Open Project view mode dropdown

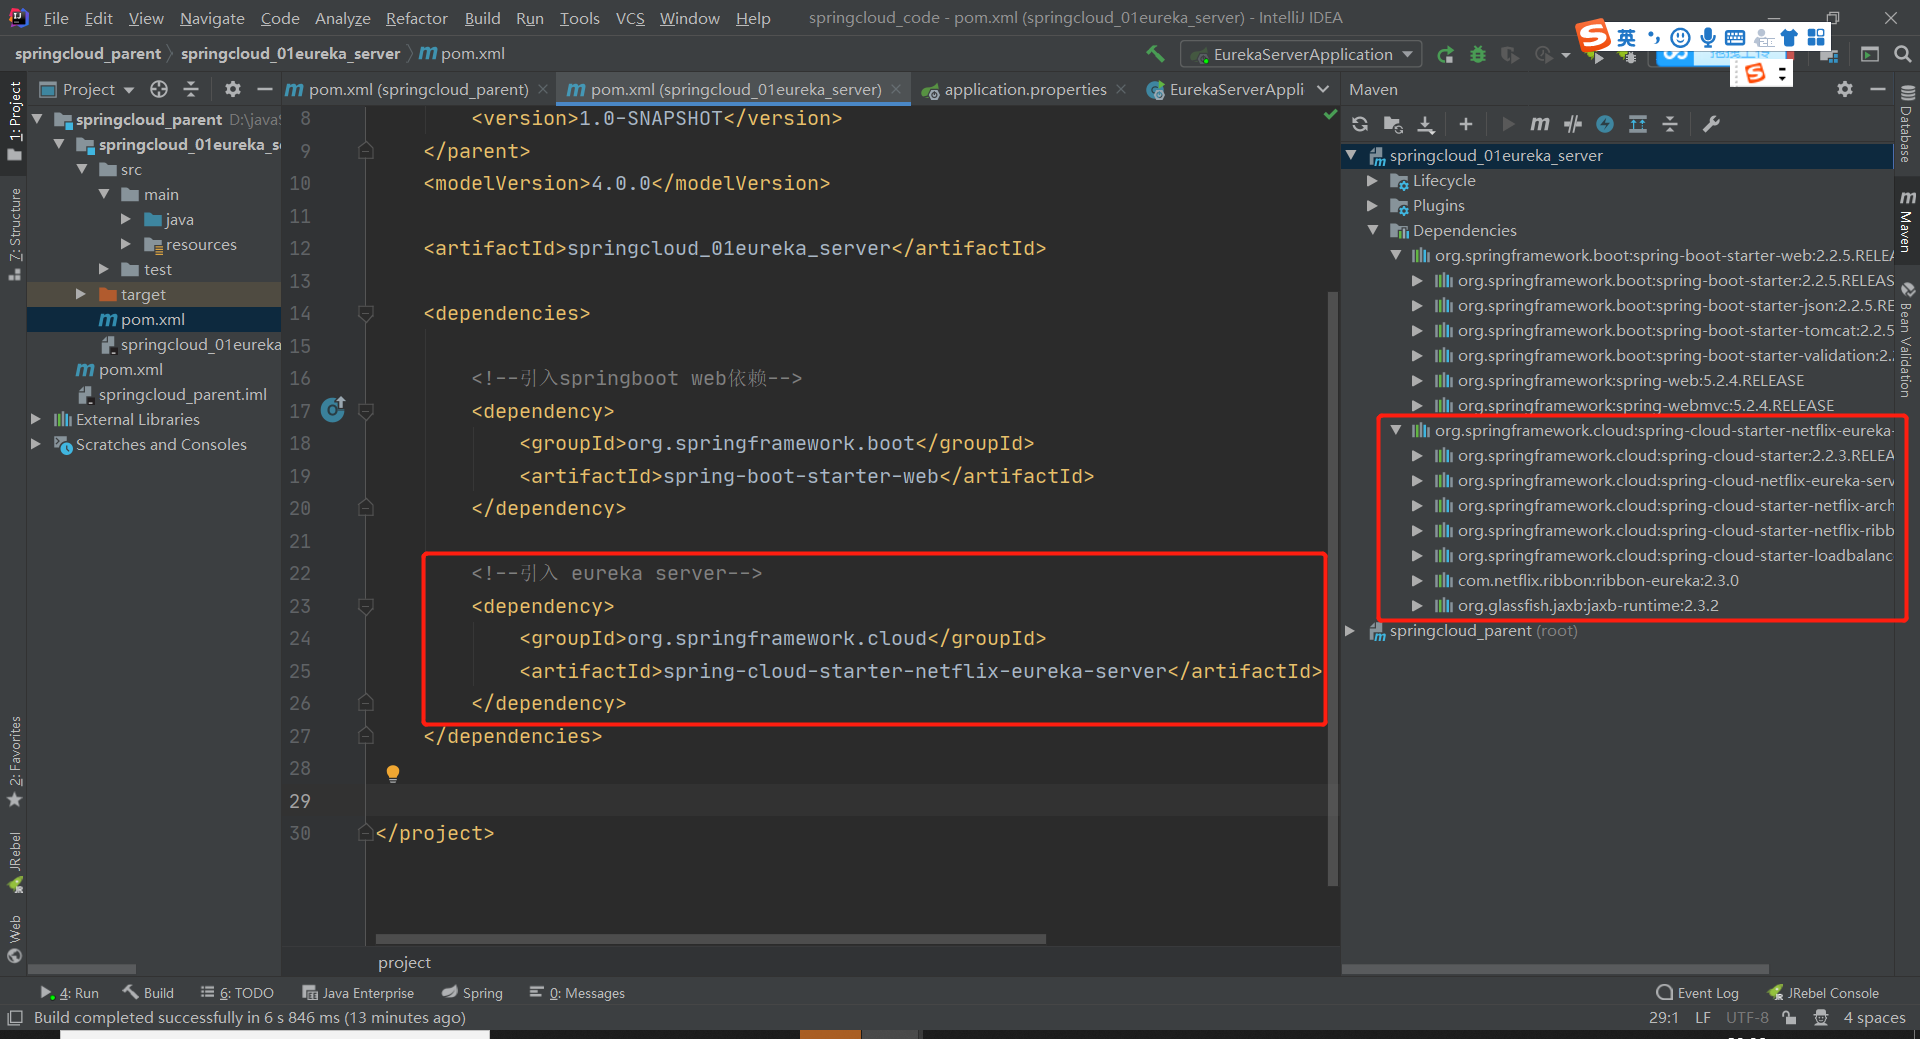pos(87,89)
